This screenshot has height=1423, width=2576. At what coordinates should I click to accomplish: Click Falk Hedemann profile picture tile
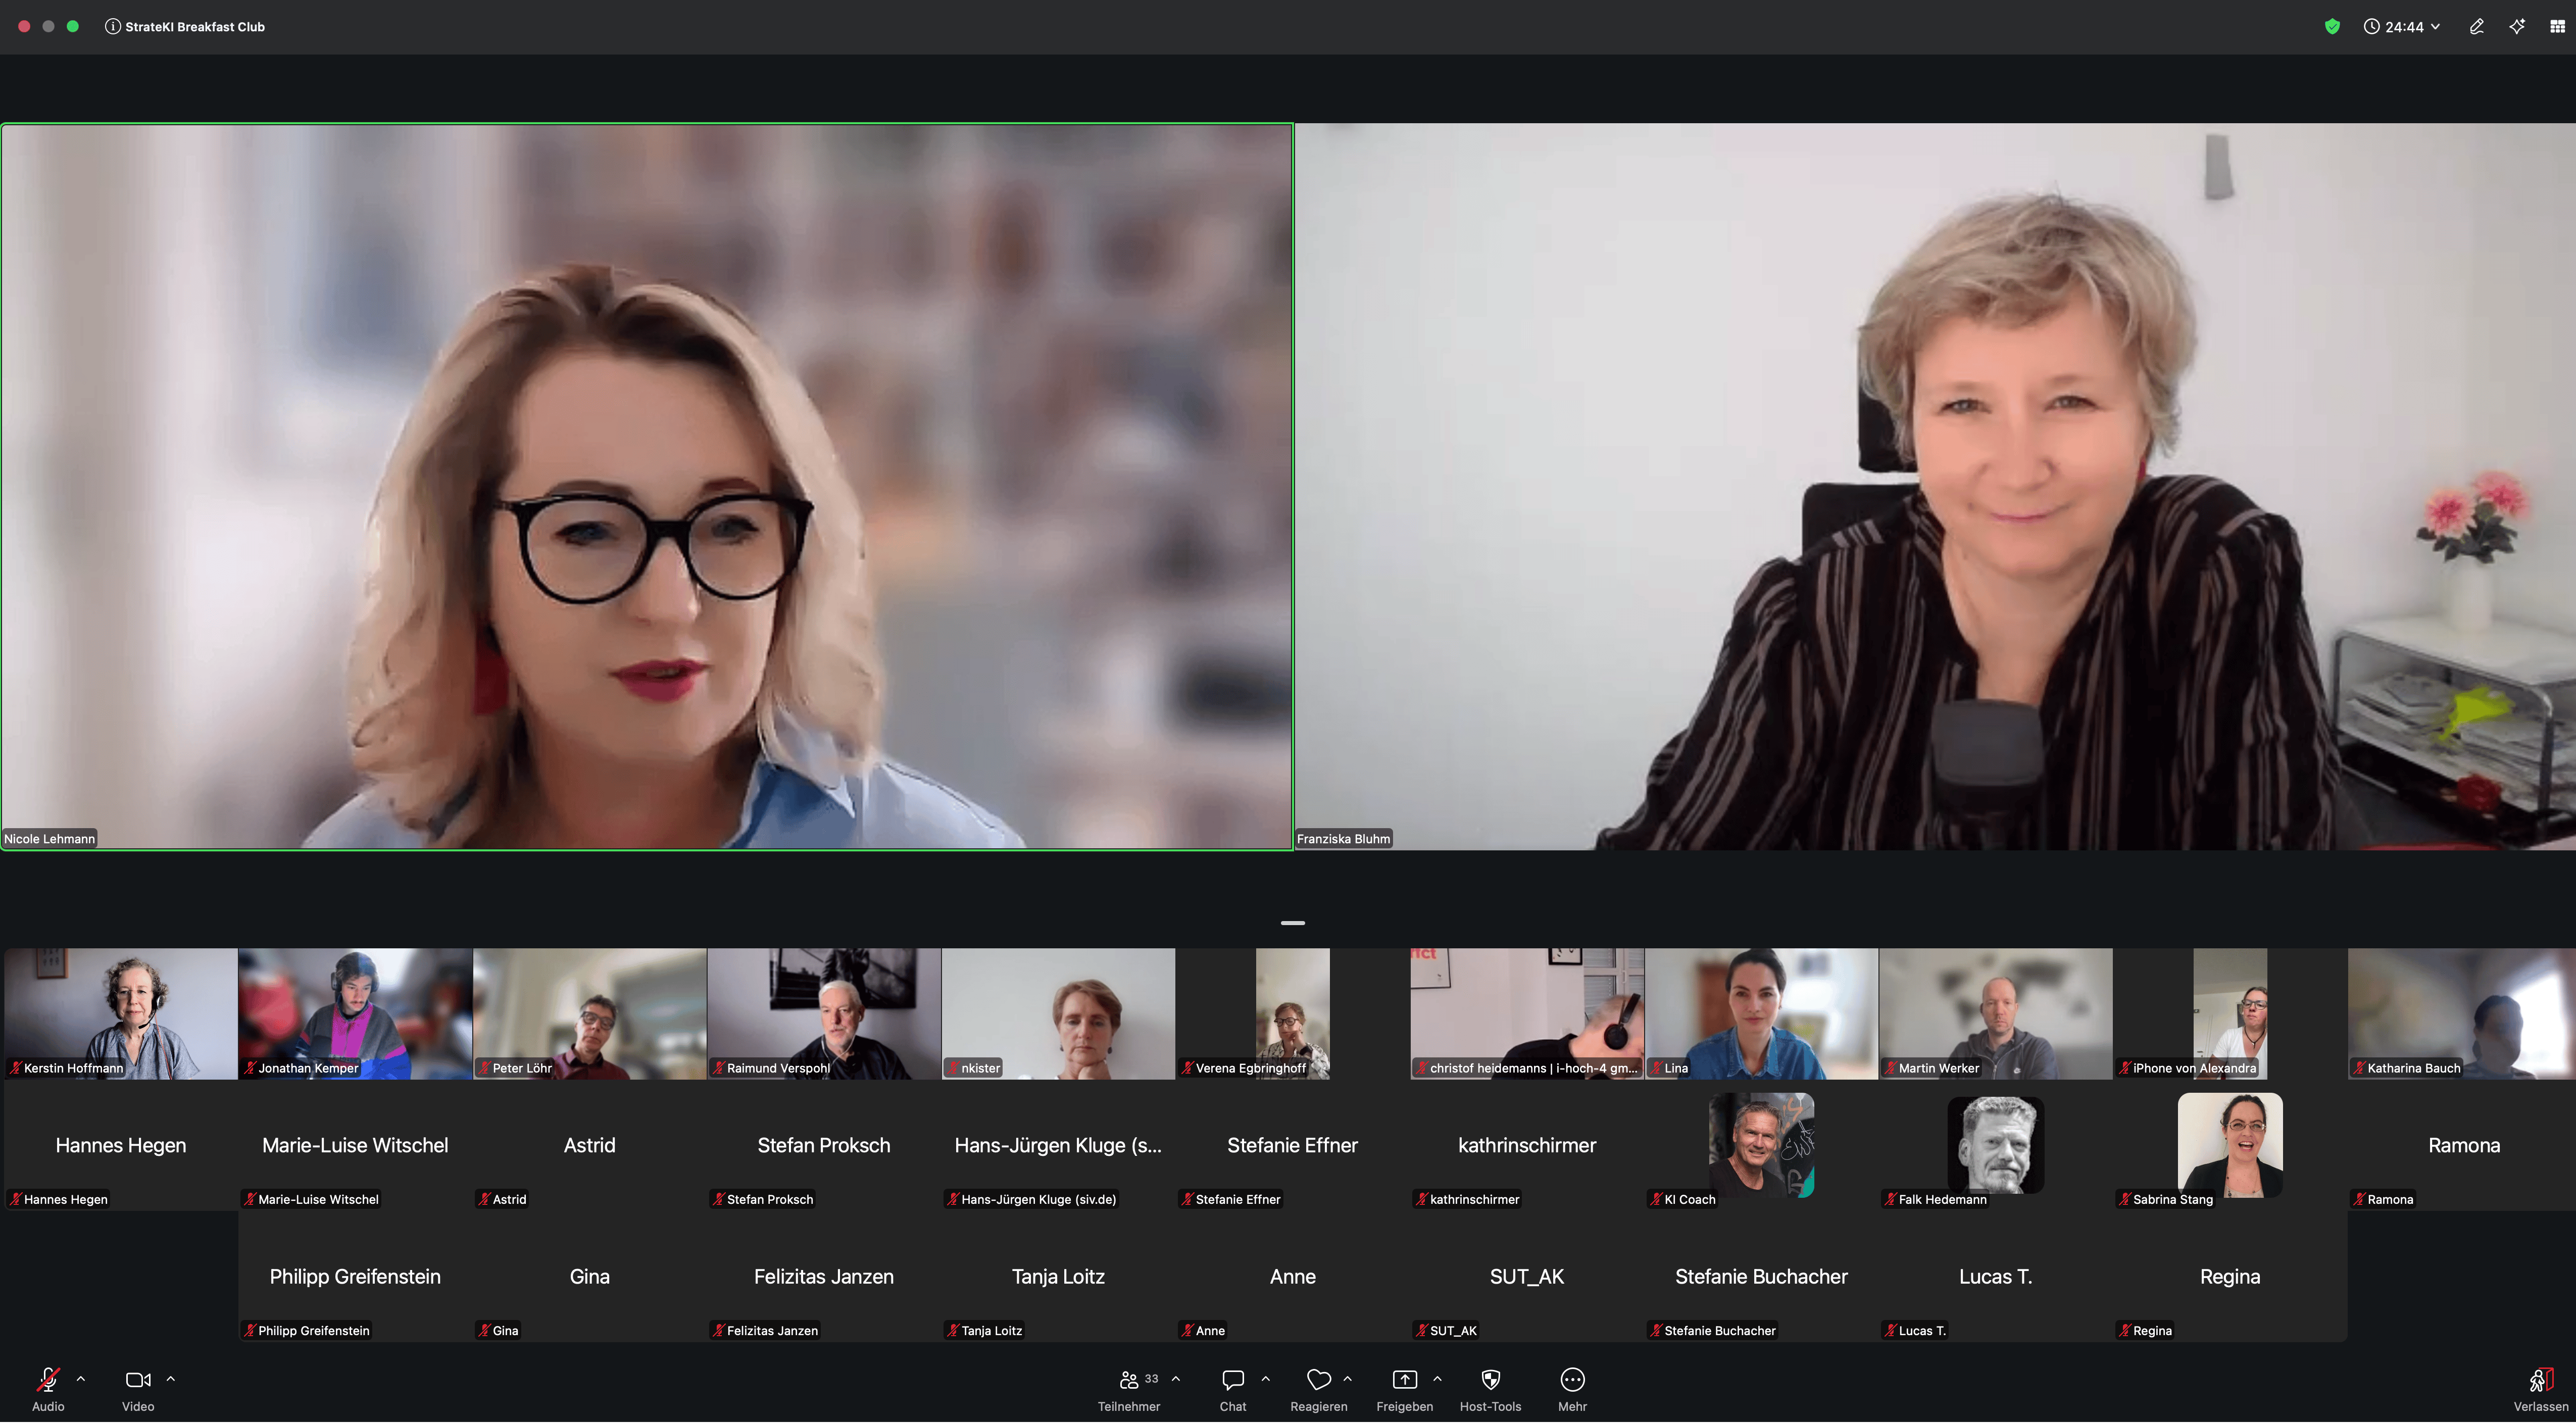(1996, 1145)
